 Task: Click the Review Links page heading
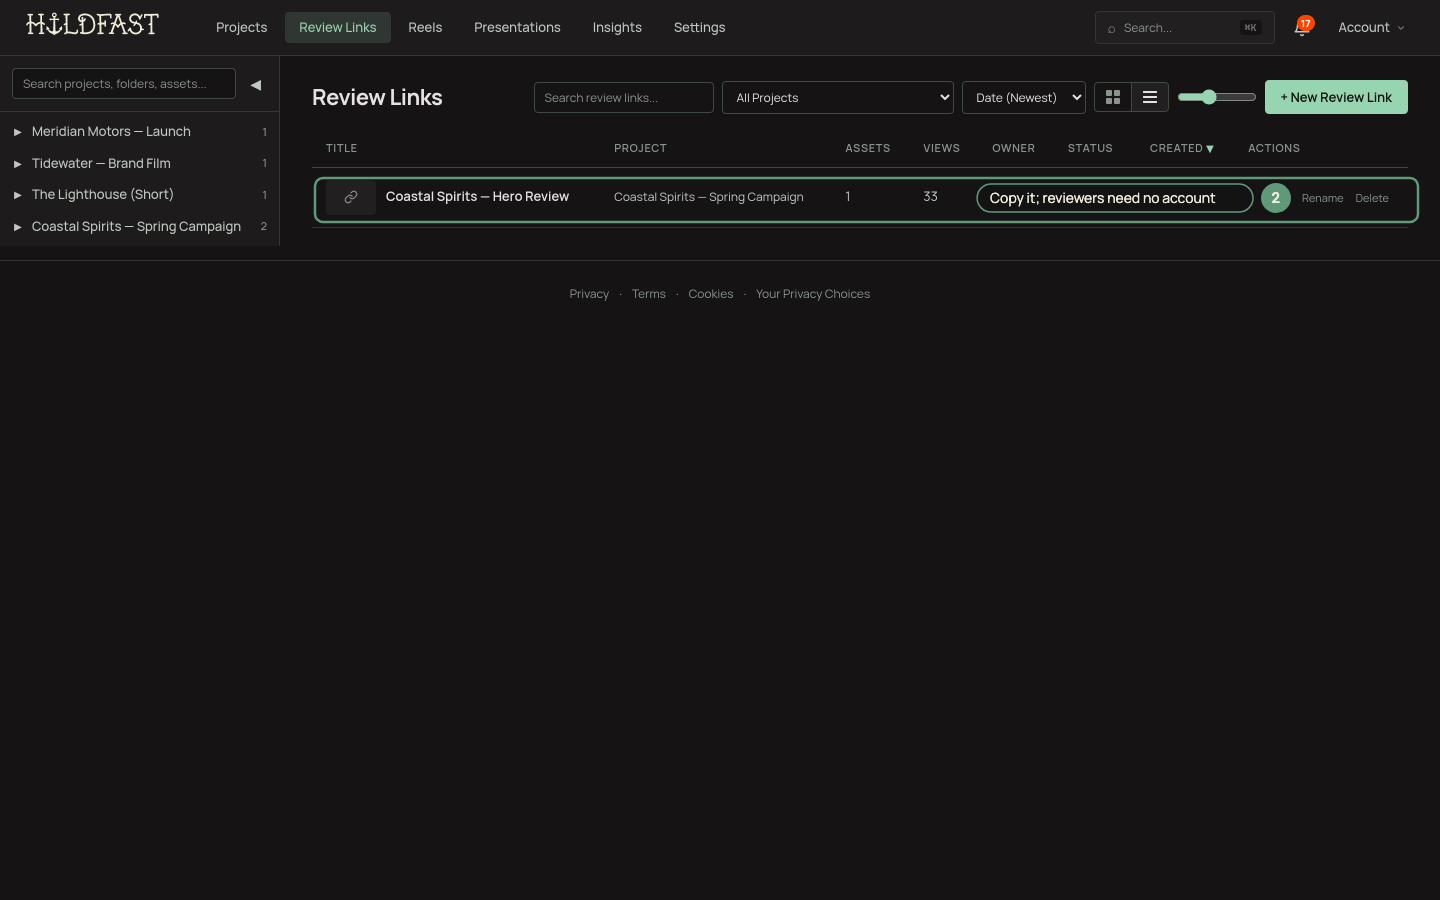click(x=377, y=97)
